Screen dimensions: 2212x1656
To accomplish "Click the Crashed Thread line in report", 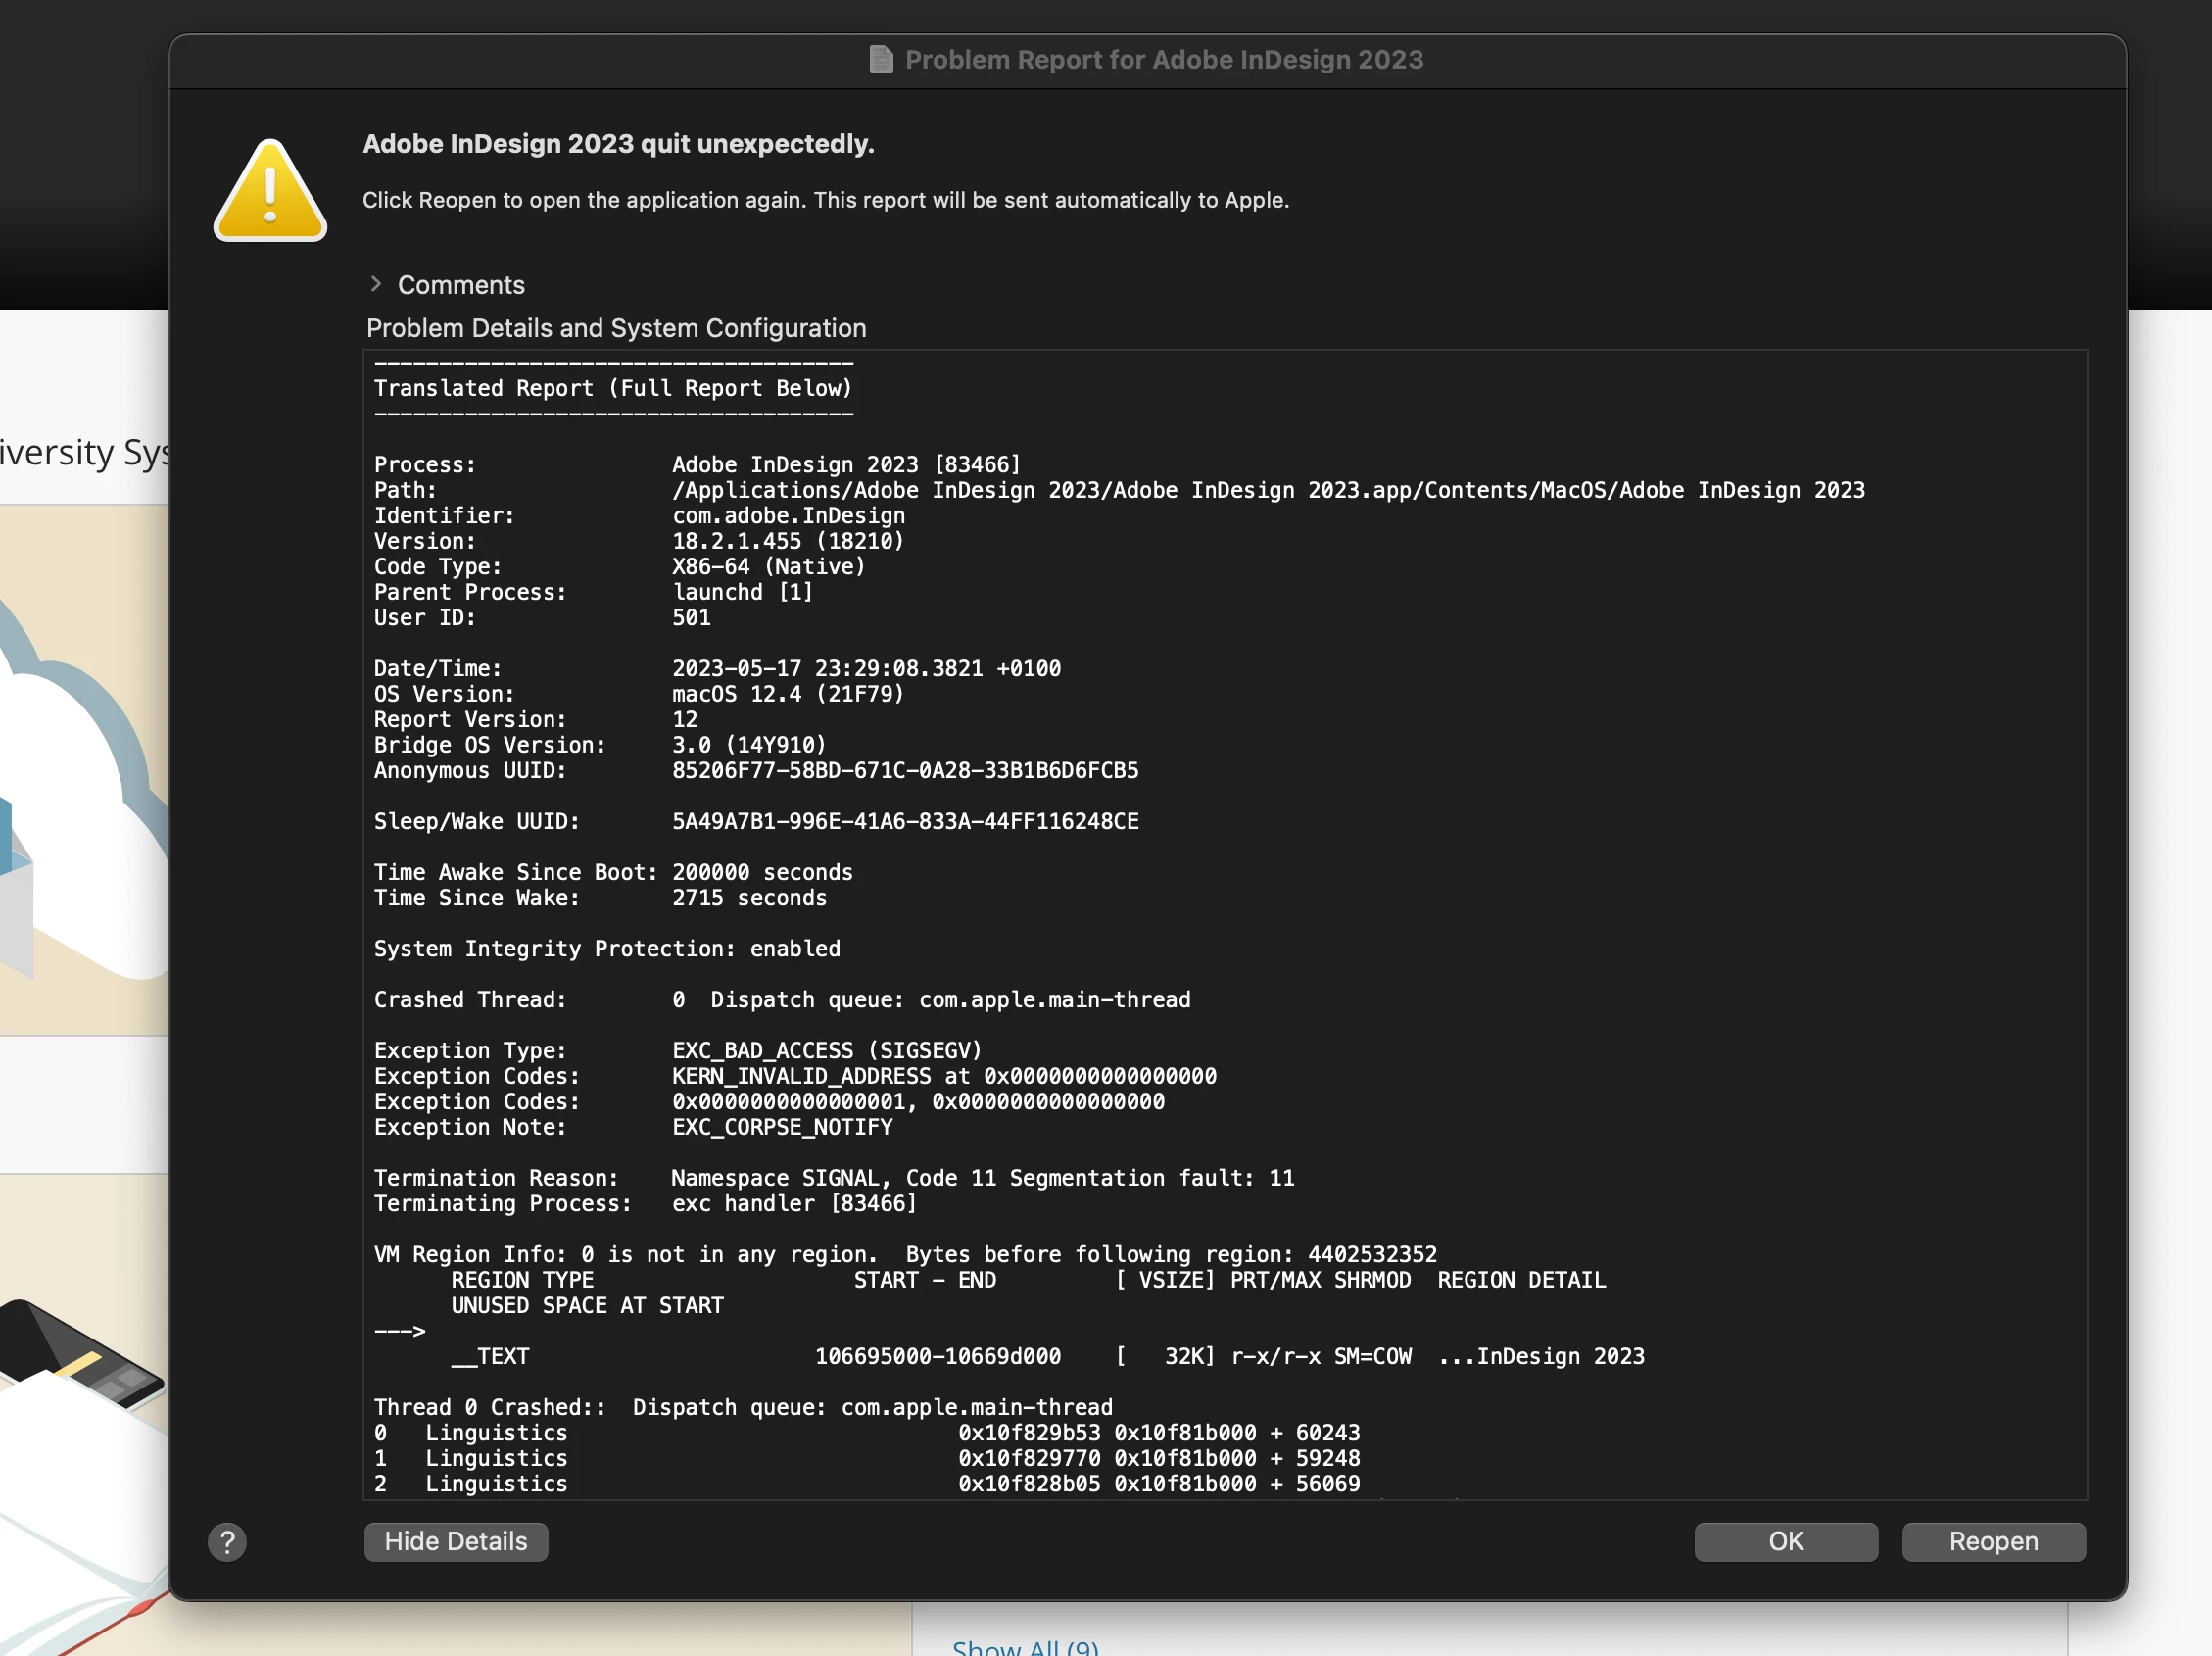I will click(782, 999).
